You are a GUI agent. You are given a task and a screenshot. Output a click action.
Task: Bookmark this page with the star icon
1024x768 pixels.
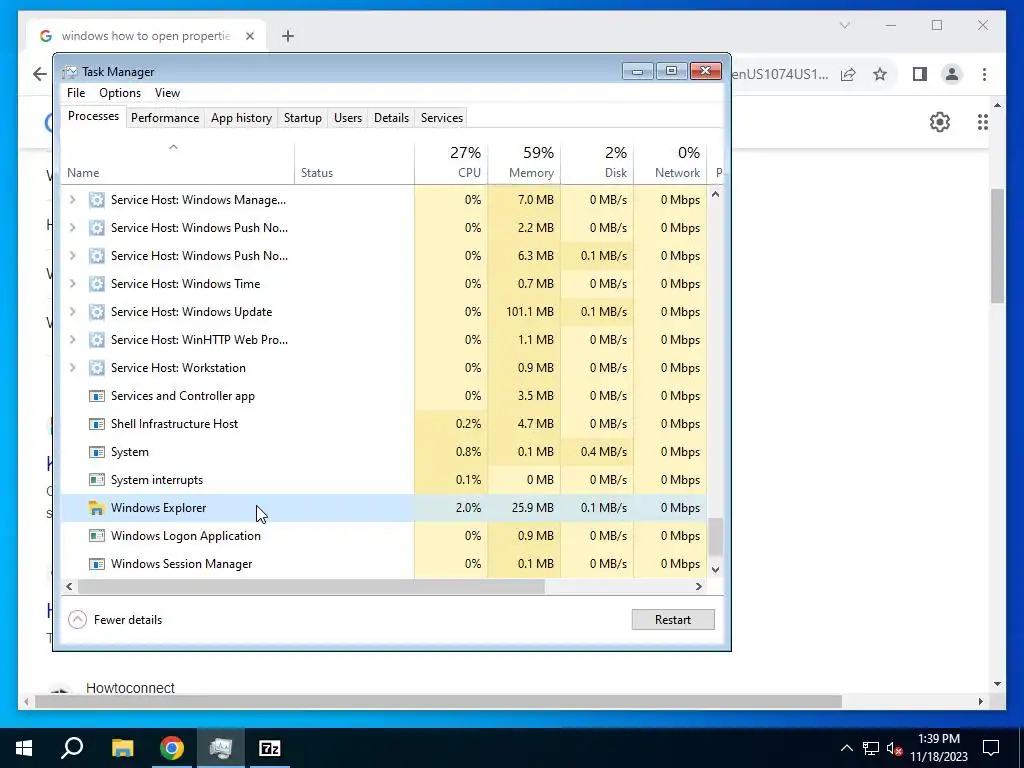(x=880, y=74)
